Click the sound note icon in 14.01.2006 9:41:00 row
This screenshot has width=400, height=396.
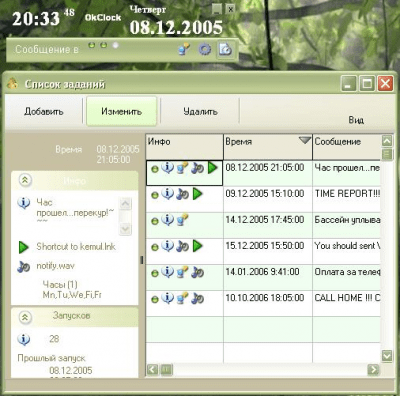(x=197, y=273)
